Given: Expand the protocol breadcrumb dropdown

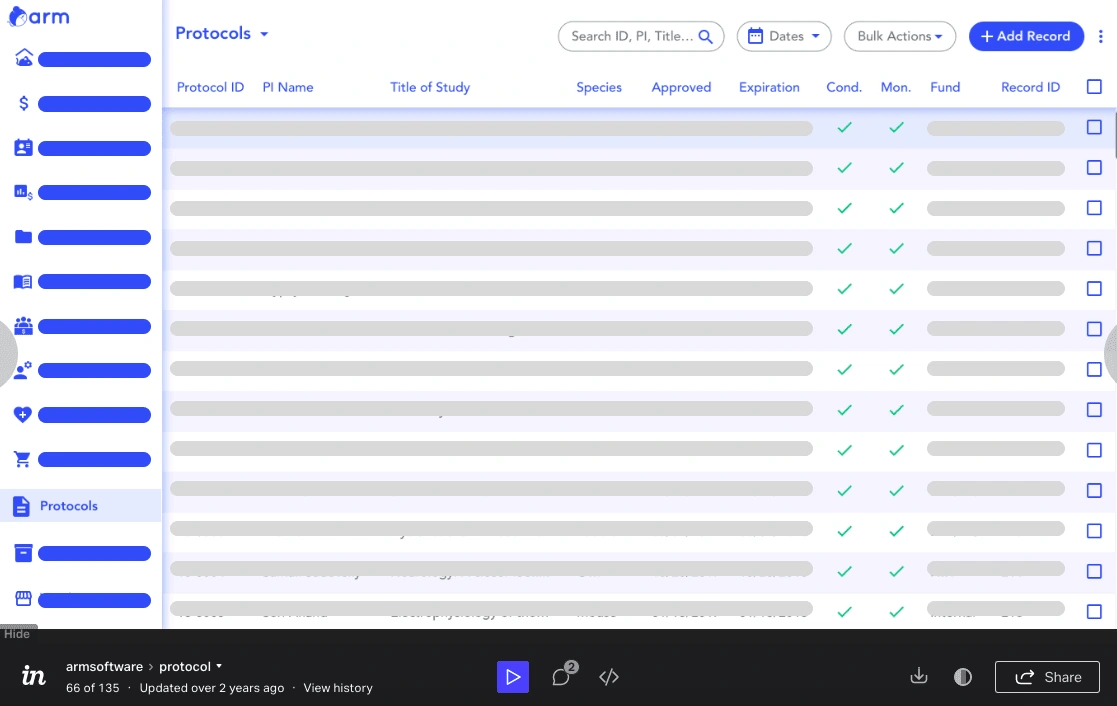Looking at the screenshot, I should tap(219, 666).
